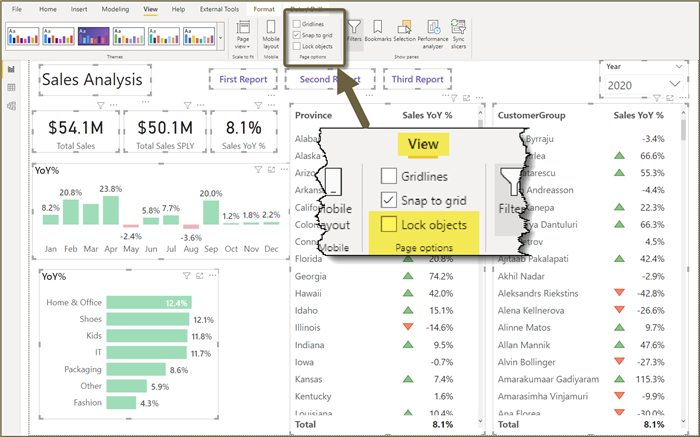The height and width of the screenshot is (437, 700).
Task: Open the Page view dropdown
Action: point(242,36)
